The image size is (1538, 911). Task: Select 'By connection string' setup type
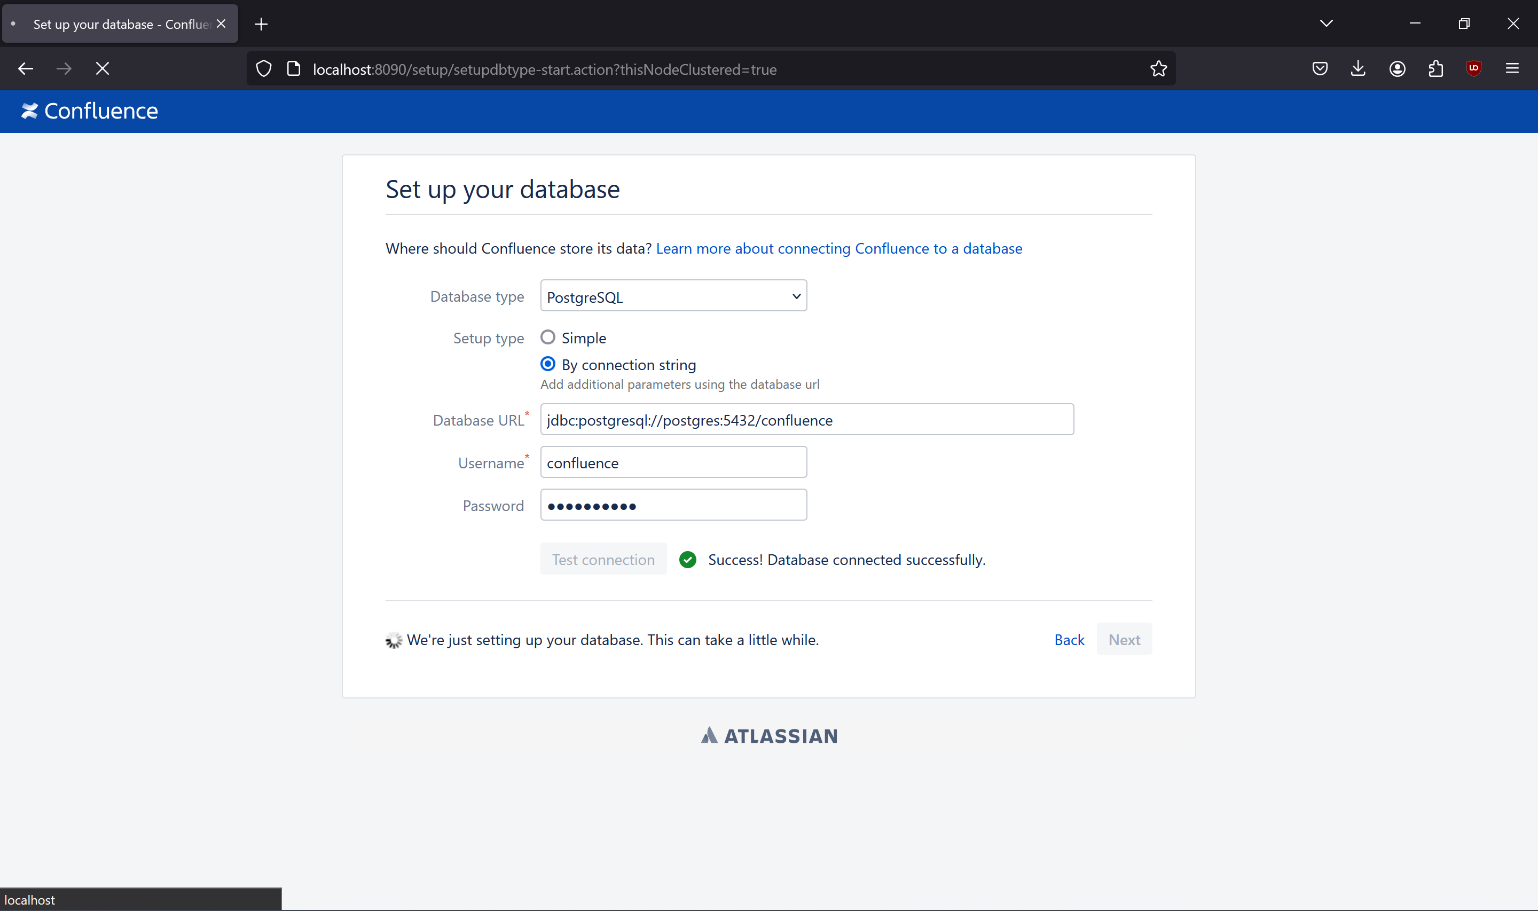(x=548, y=364)
